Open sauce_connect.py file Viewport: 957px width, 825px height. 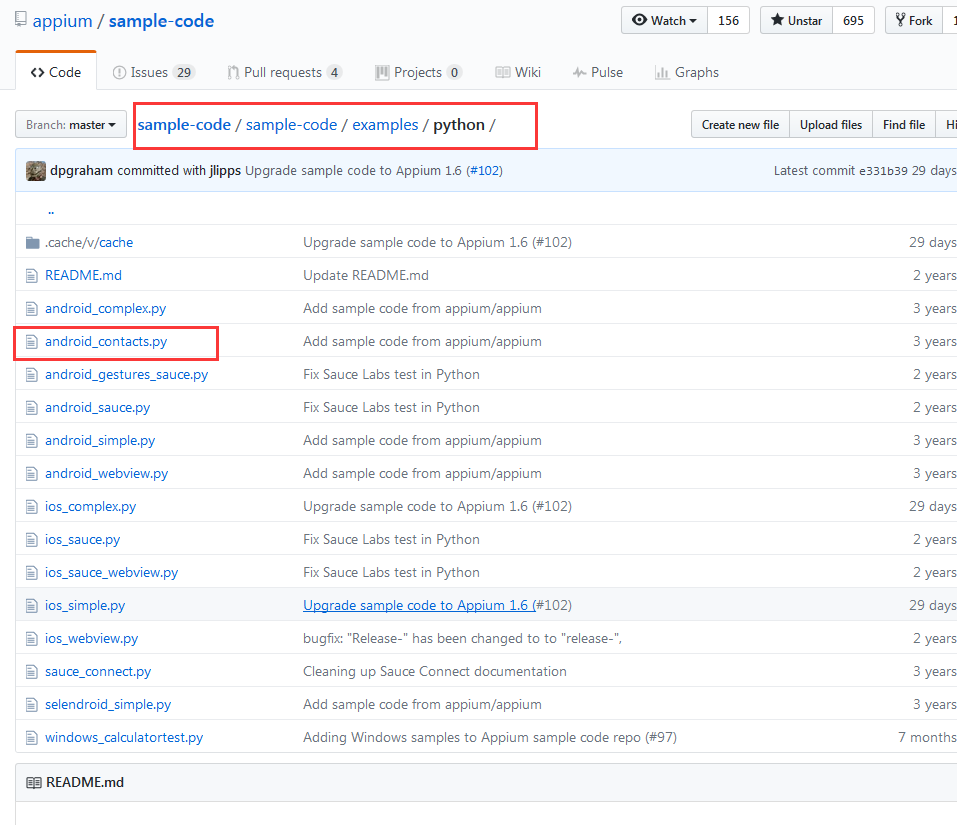(x=98, y=671)
